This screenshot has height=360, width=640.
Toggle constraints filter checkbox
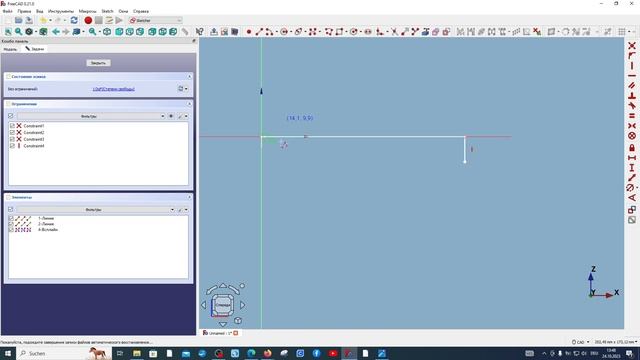tap(11, 116)
